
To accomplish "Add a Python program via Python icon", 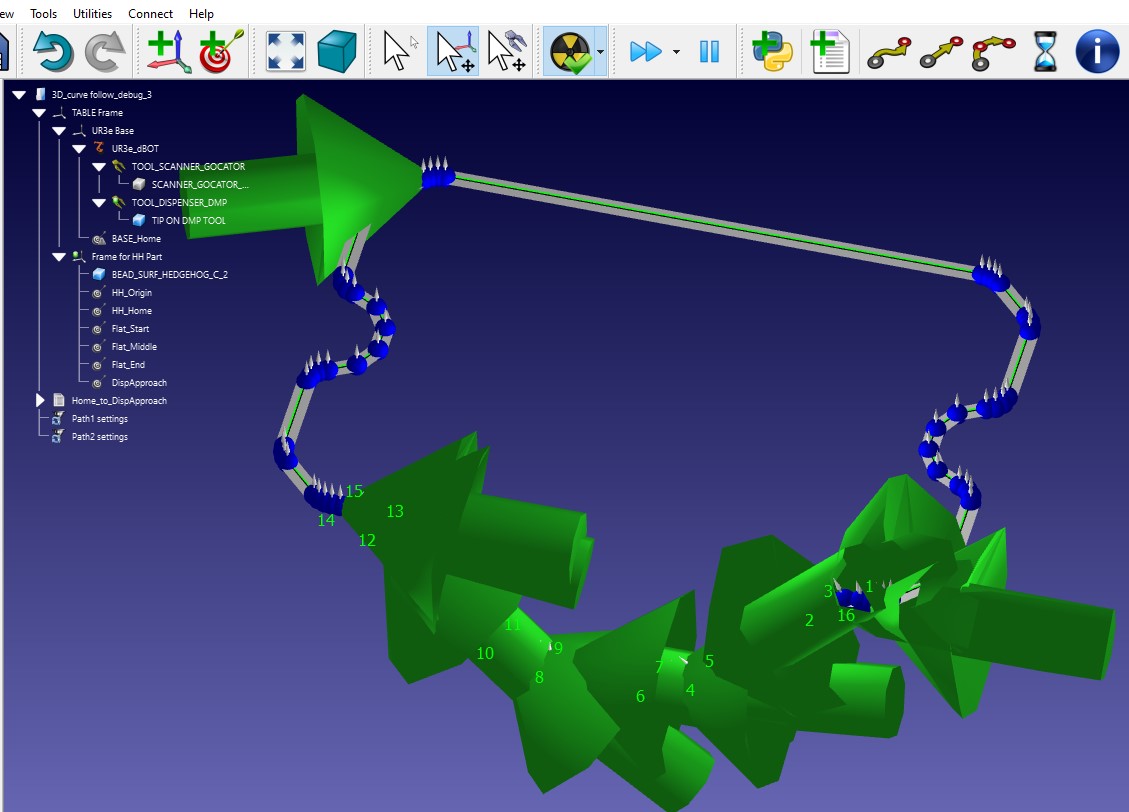I will (772, 51).
